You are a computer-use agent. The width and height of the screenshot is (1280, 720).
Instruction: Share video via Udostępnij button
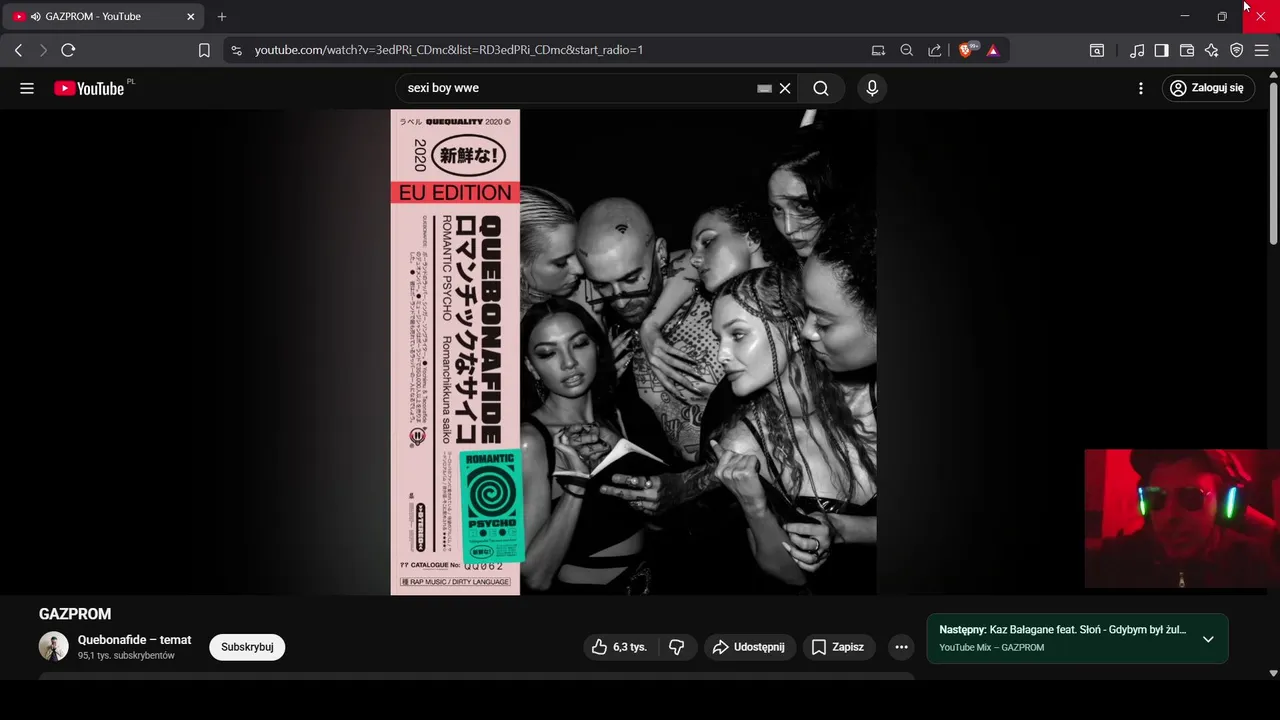pyautogui.click(x=750, y=647)
